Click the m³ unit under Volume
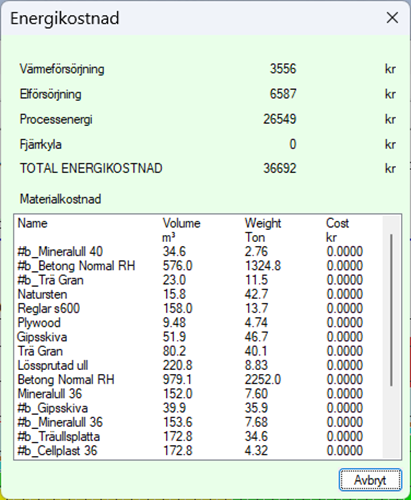 point(169,238)
